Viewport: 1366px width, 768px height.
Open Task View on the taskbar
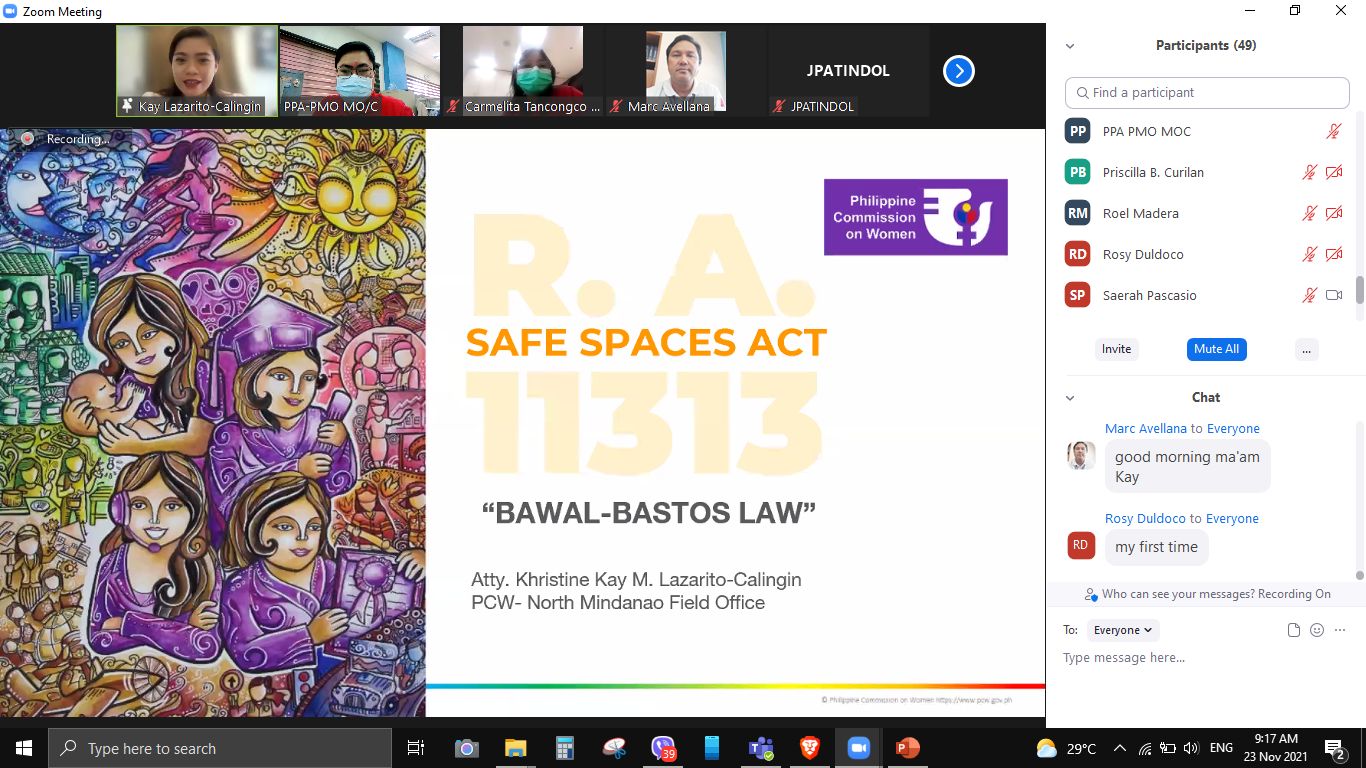pos(416,748)
